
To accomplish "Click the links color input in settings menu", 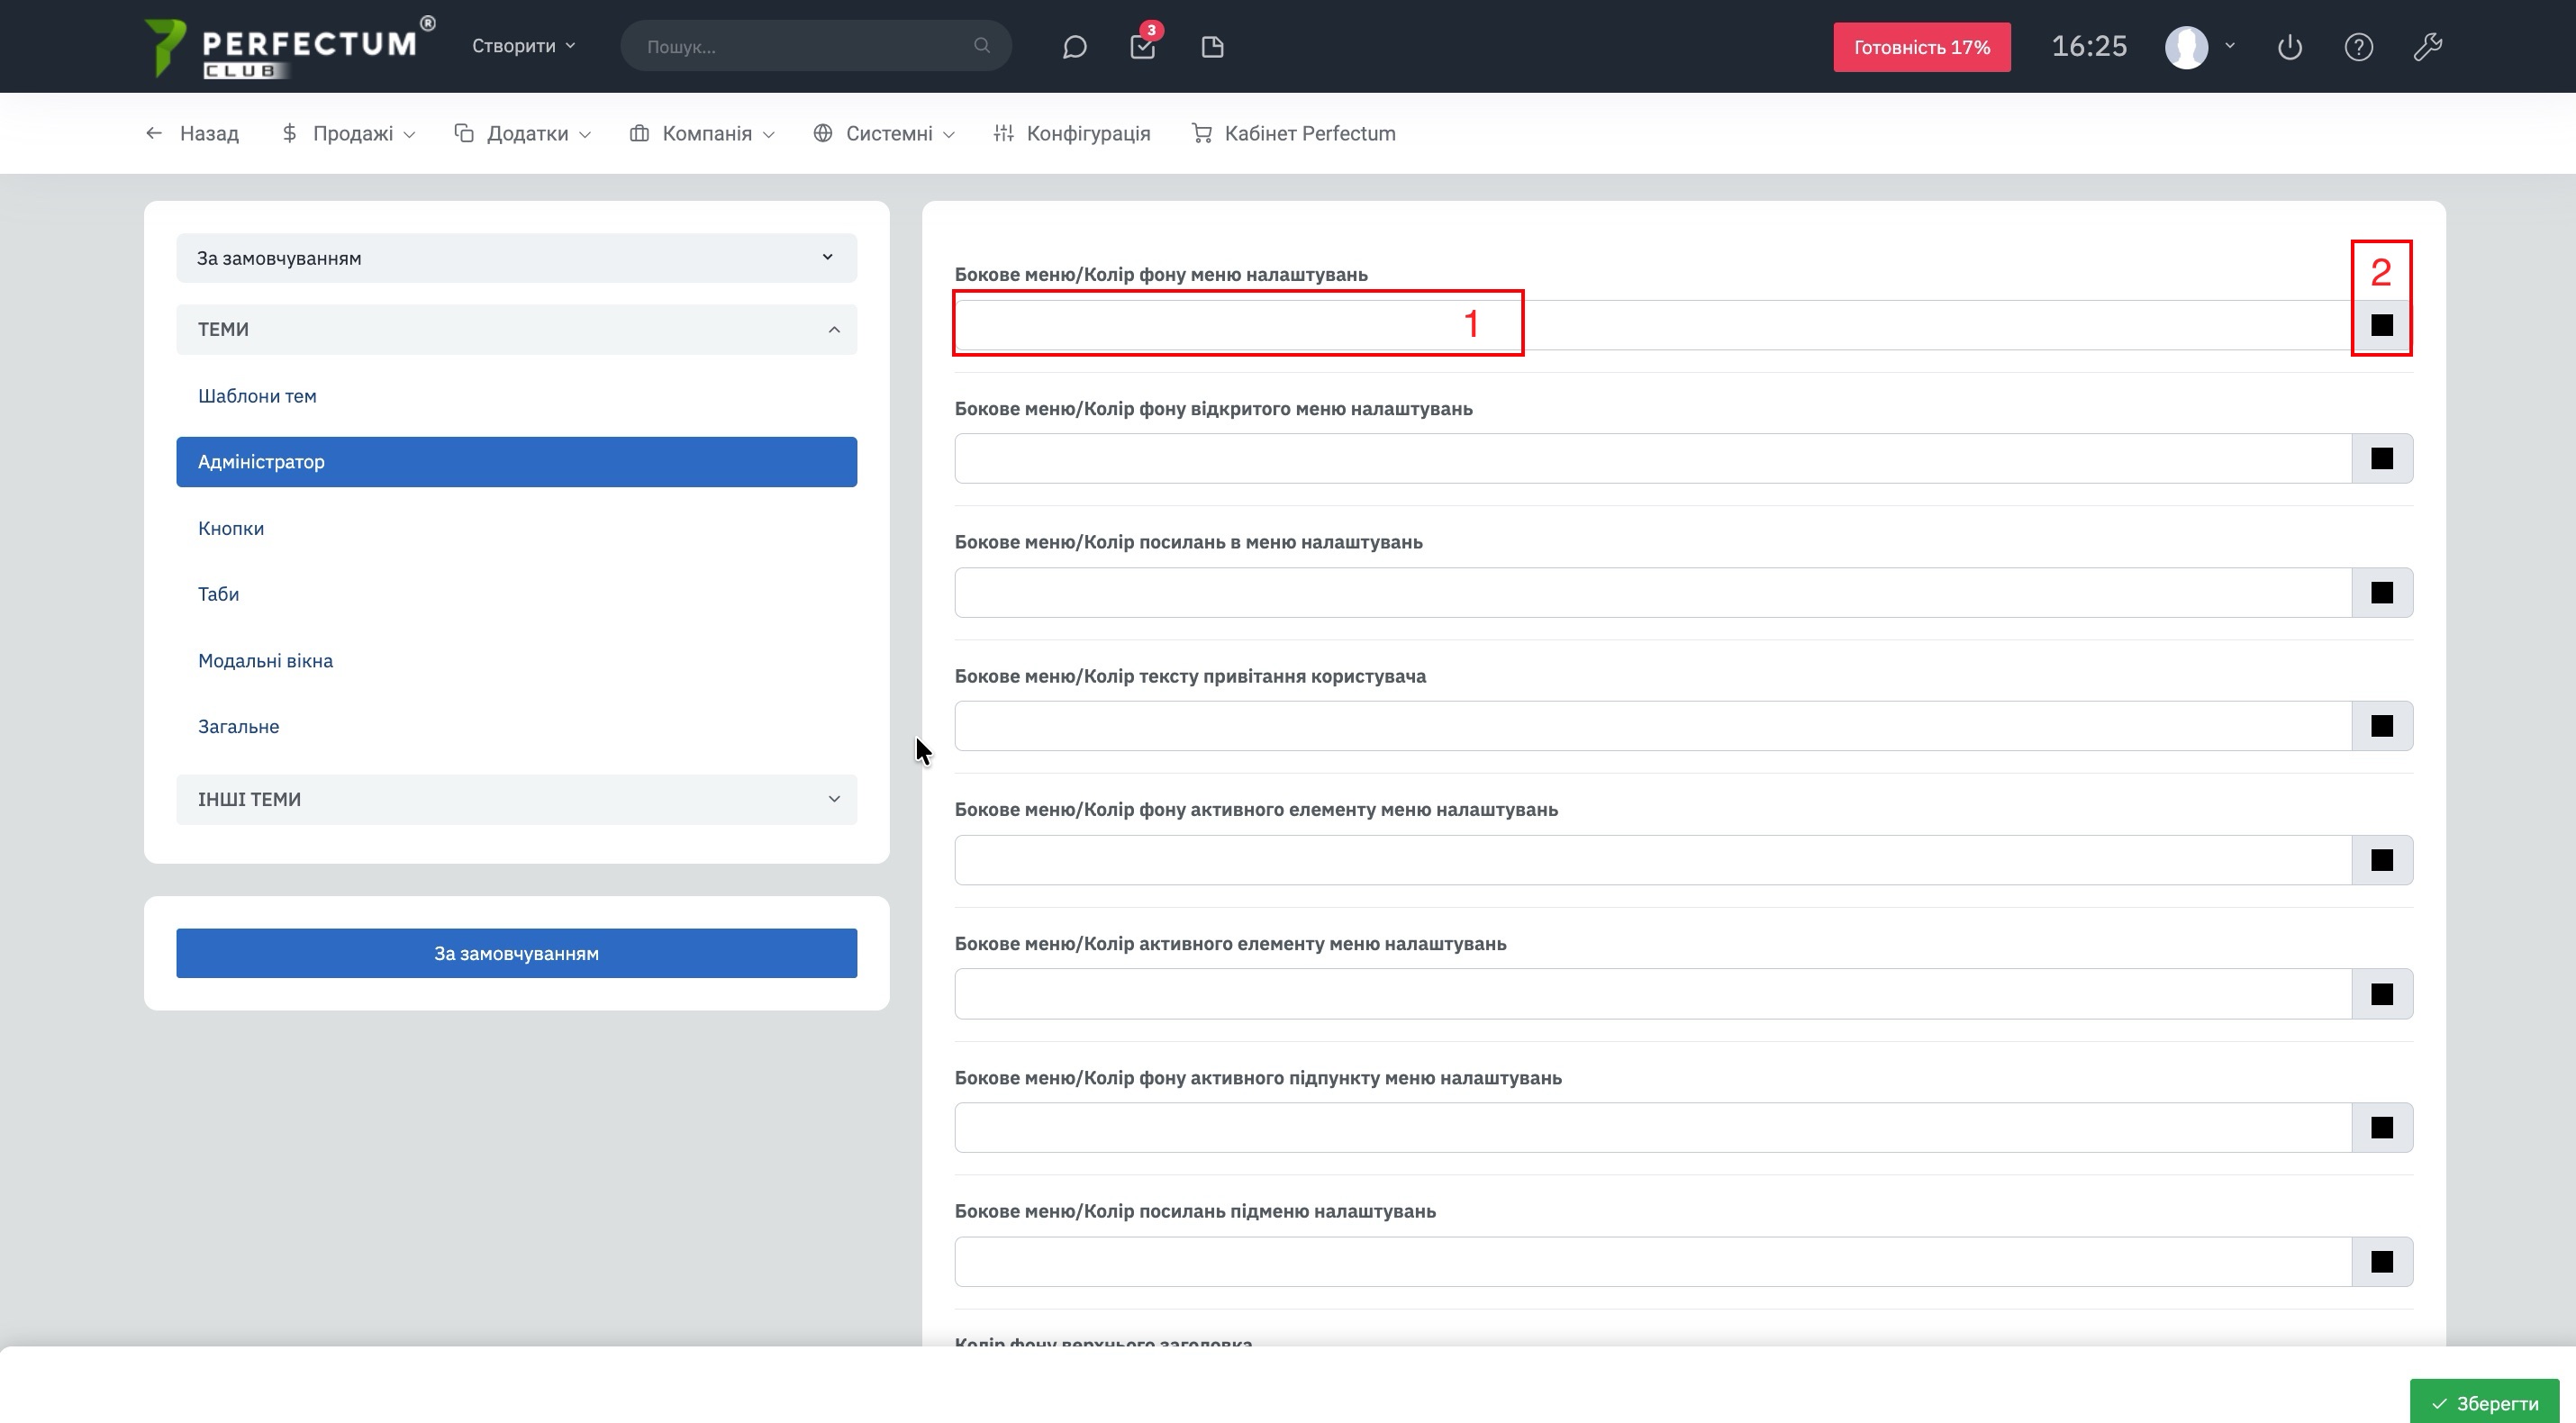I will pos(1652,593).
